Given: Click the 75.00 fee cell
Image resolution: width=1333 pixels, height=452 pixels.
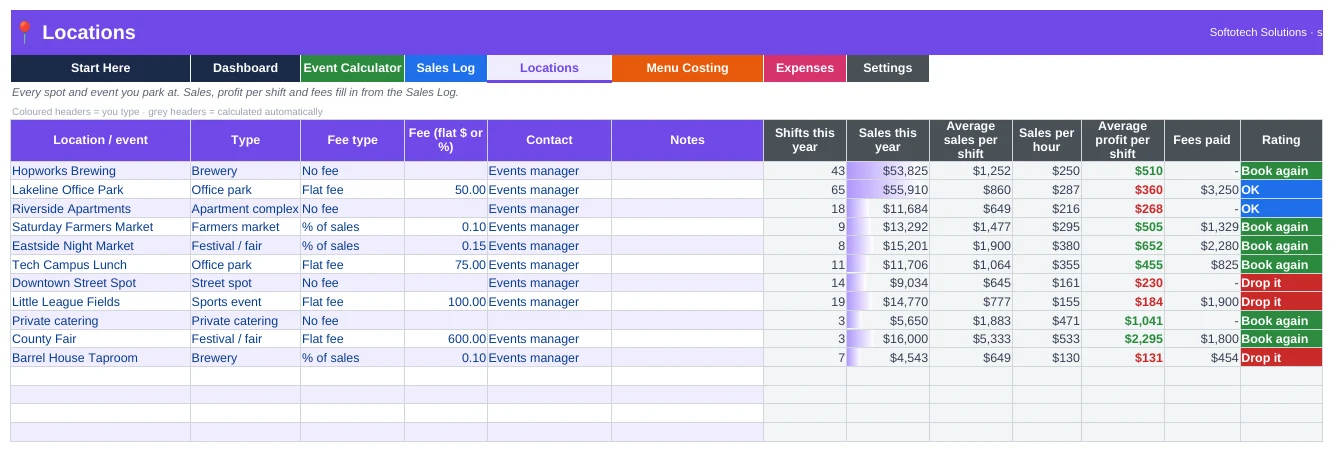Looking at the screenshot, I should pos(446,265).
